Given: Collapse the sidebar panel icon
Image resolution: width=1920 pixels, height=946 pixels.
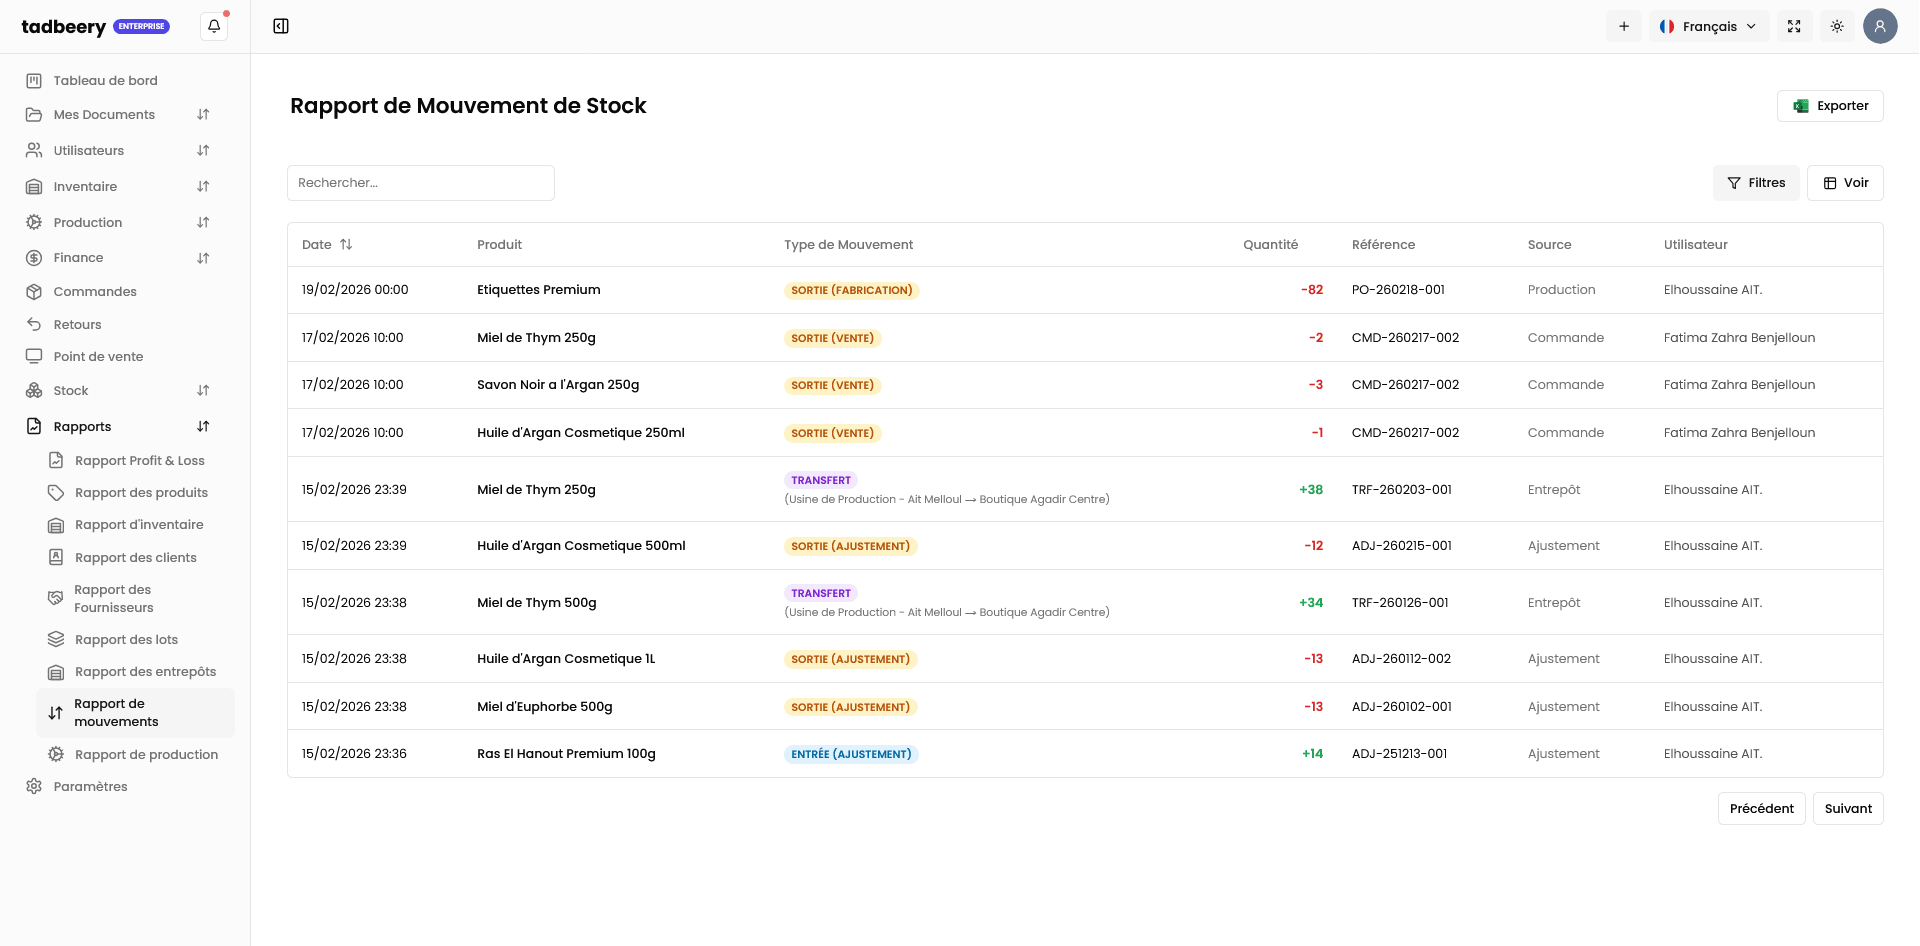Looking at the screenshot, I should tap(281, 26).
